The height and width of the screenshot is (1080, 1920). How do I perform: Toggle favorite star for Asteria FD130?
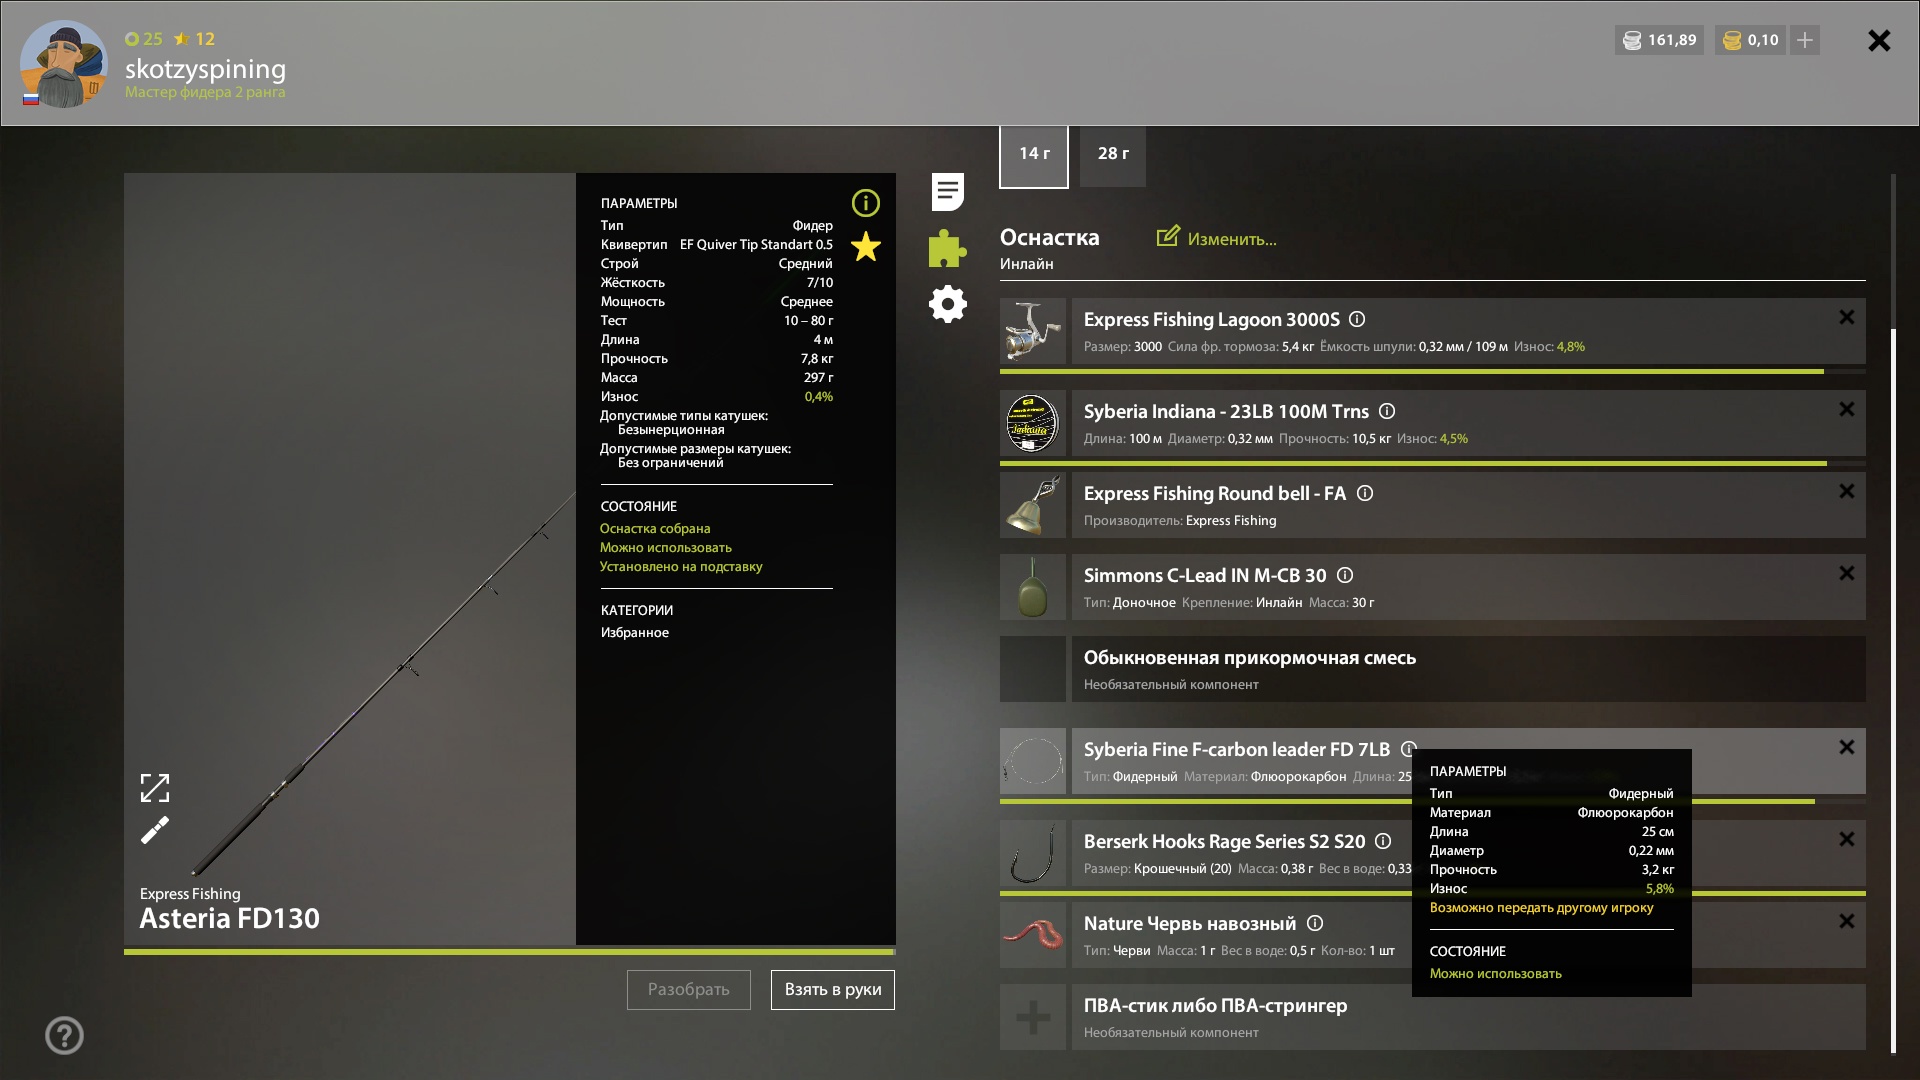pos(865,246)
